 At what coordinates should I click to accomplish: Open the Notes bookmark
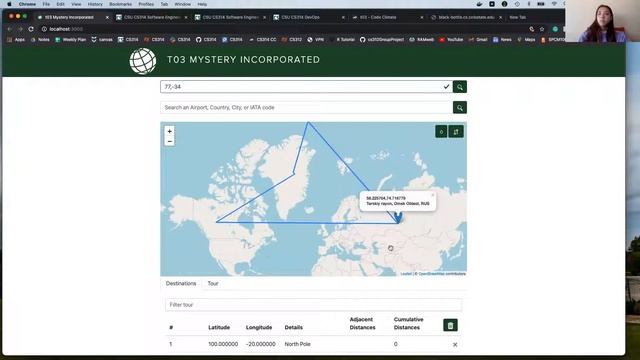click(x=40, y=40)
